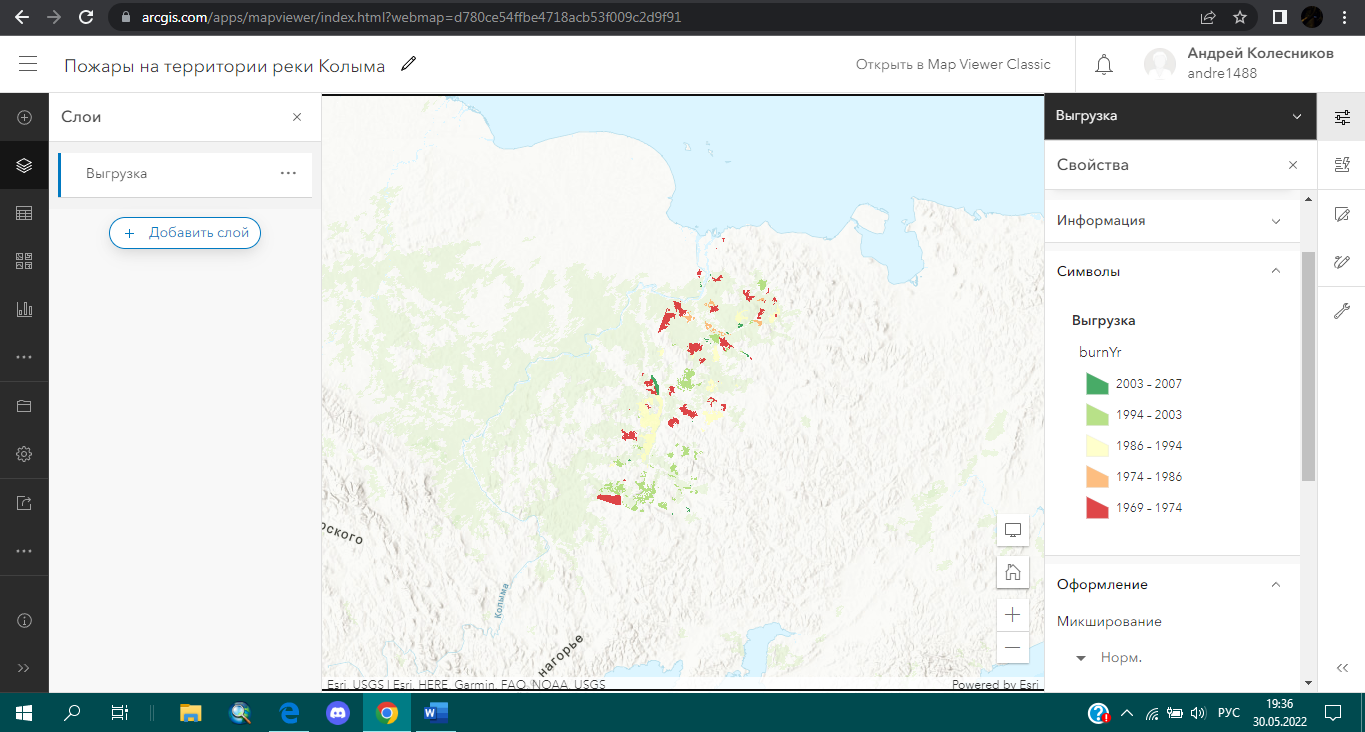
Task: Zoom in with plus button on map
Action: (x=1013, y=614)
